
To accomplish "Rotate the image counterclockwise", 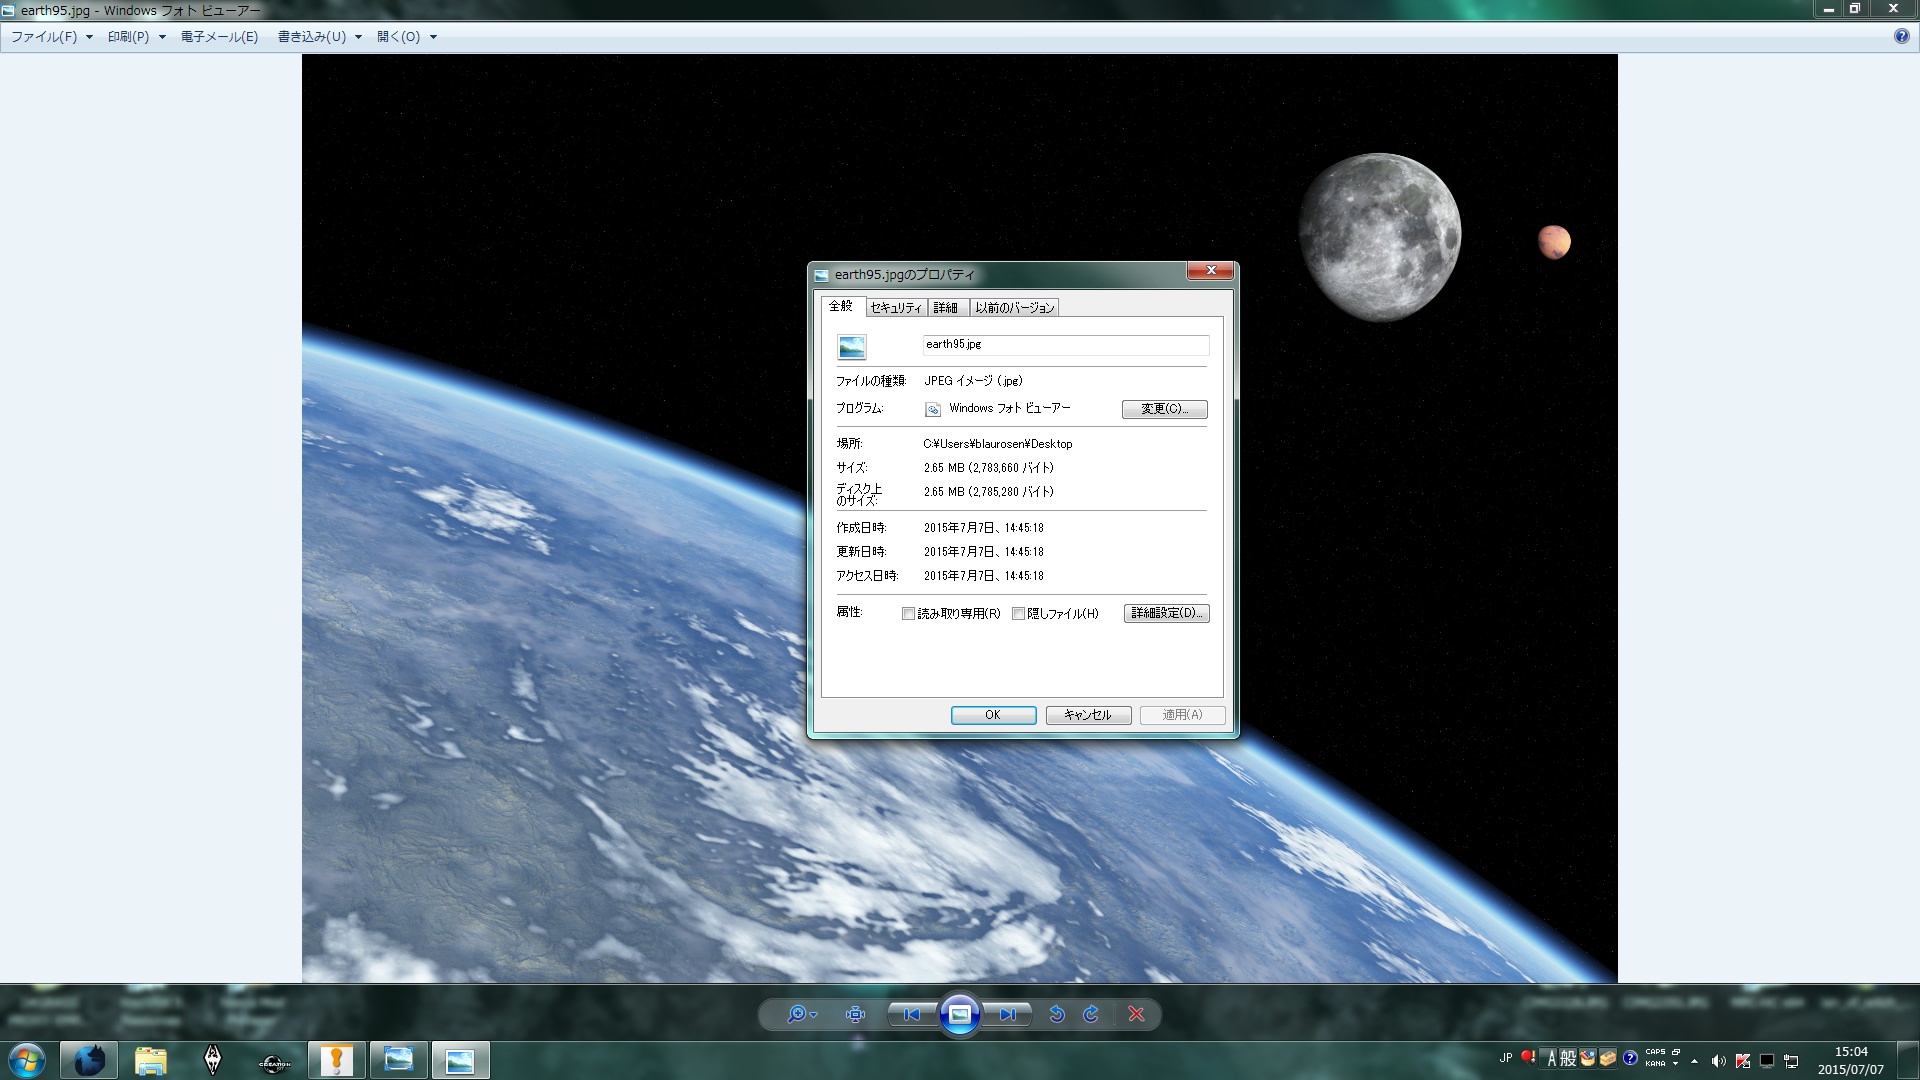I will [1057, 1014].
